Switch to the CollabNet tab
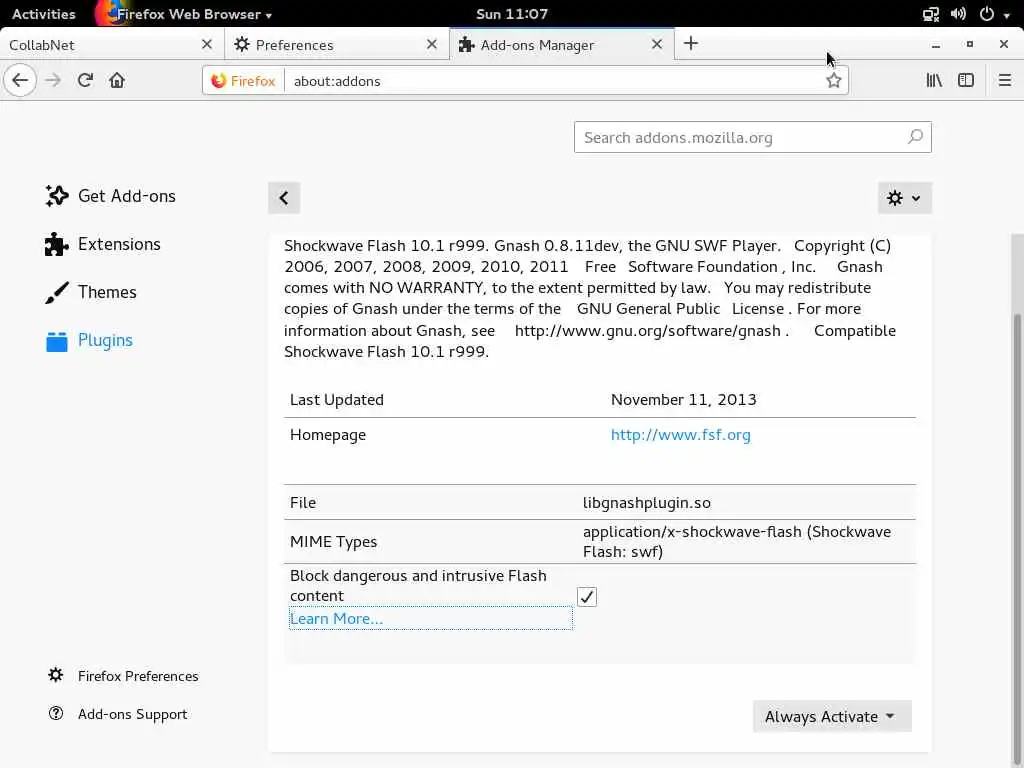The width and height of the screenshot is (1024, 768). pos(112,44)
